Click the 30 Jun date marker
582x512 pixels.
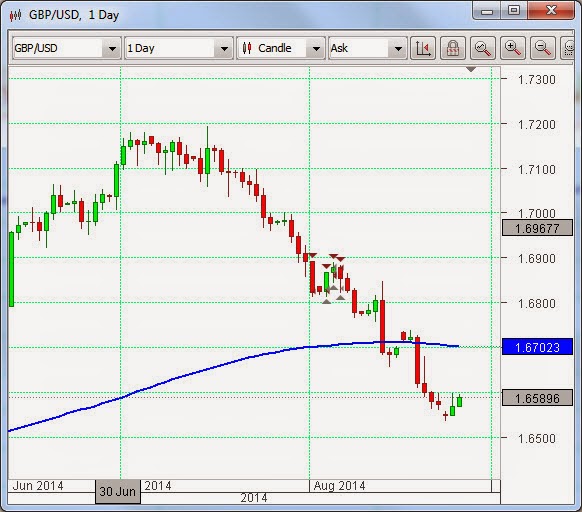tap(118, 492)
